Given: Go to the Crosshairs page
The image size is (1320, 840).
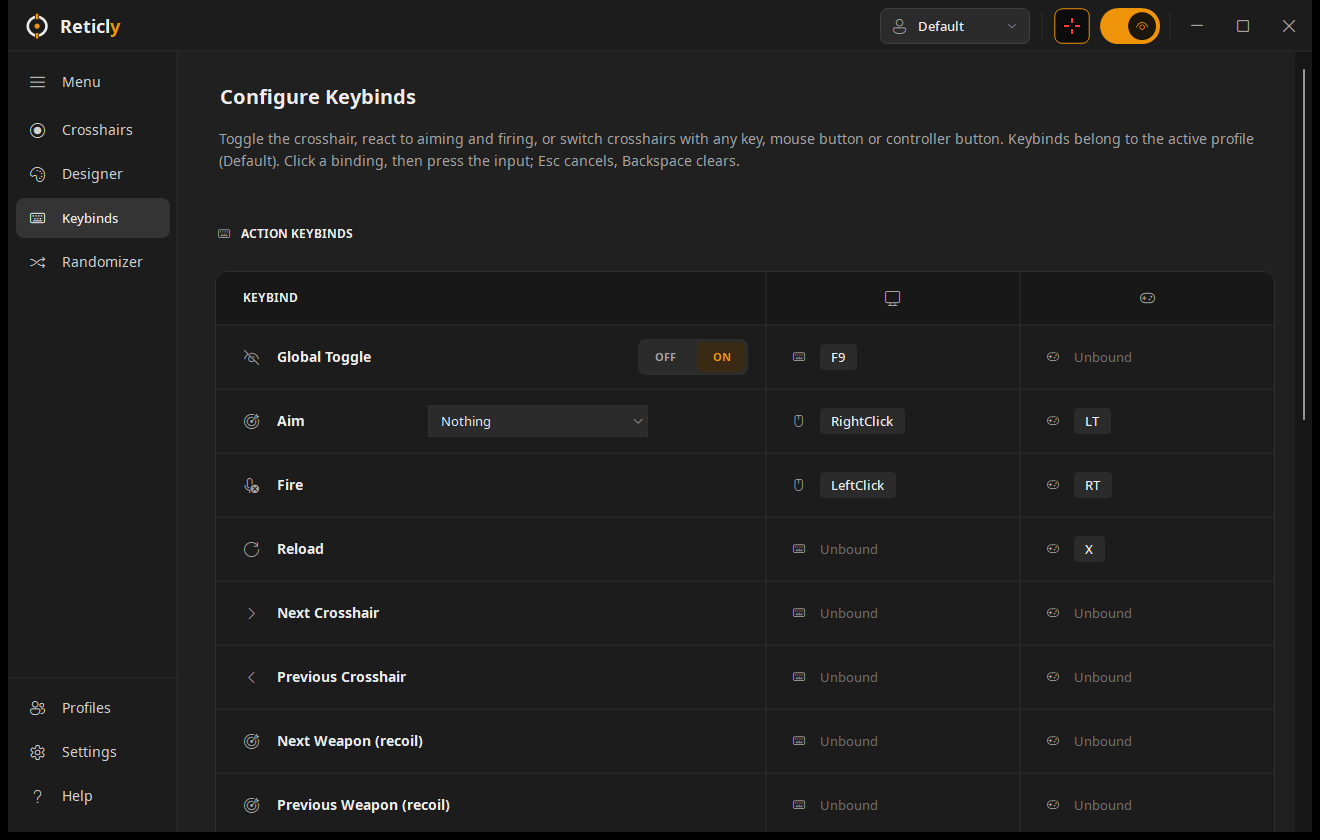Looking at the screenshot, I should click(93, 130).
